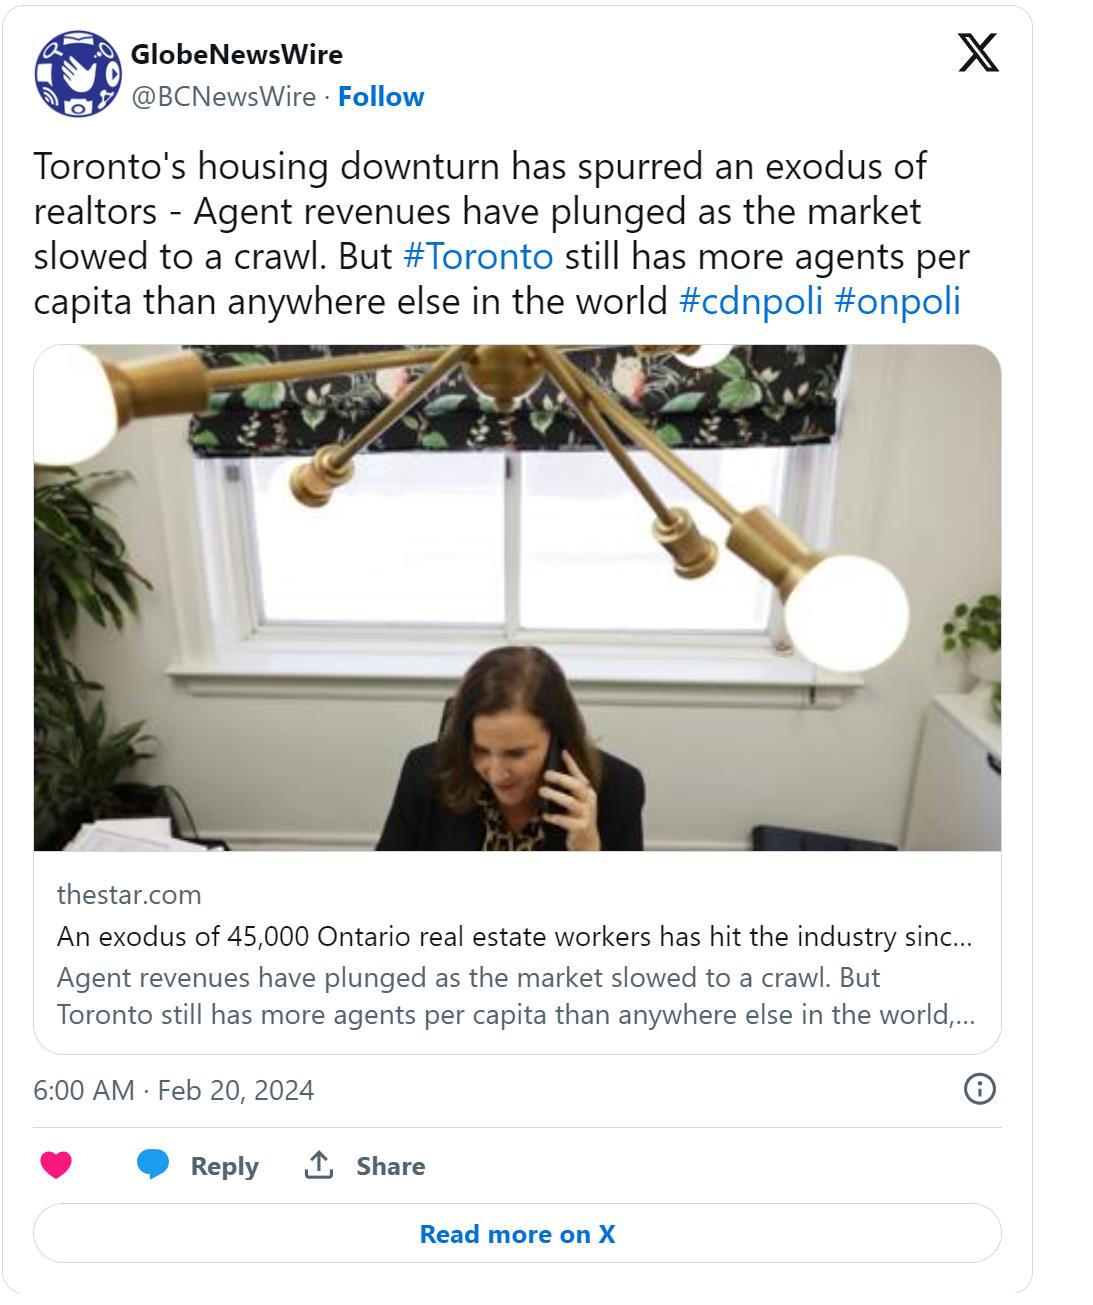
Task: Click the Reply label text
Action: click(224, 1166)
